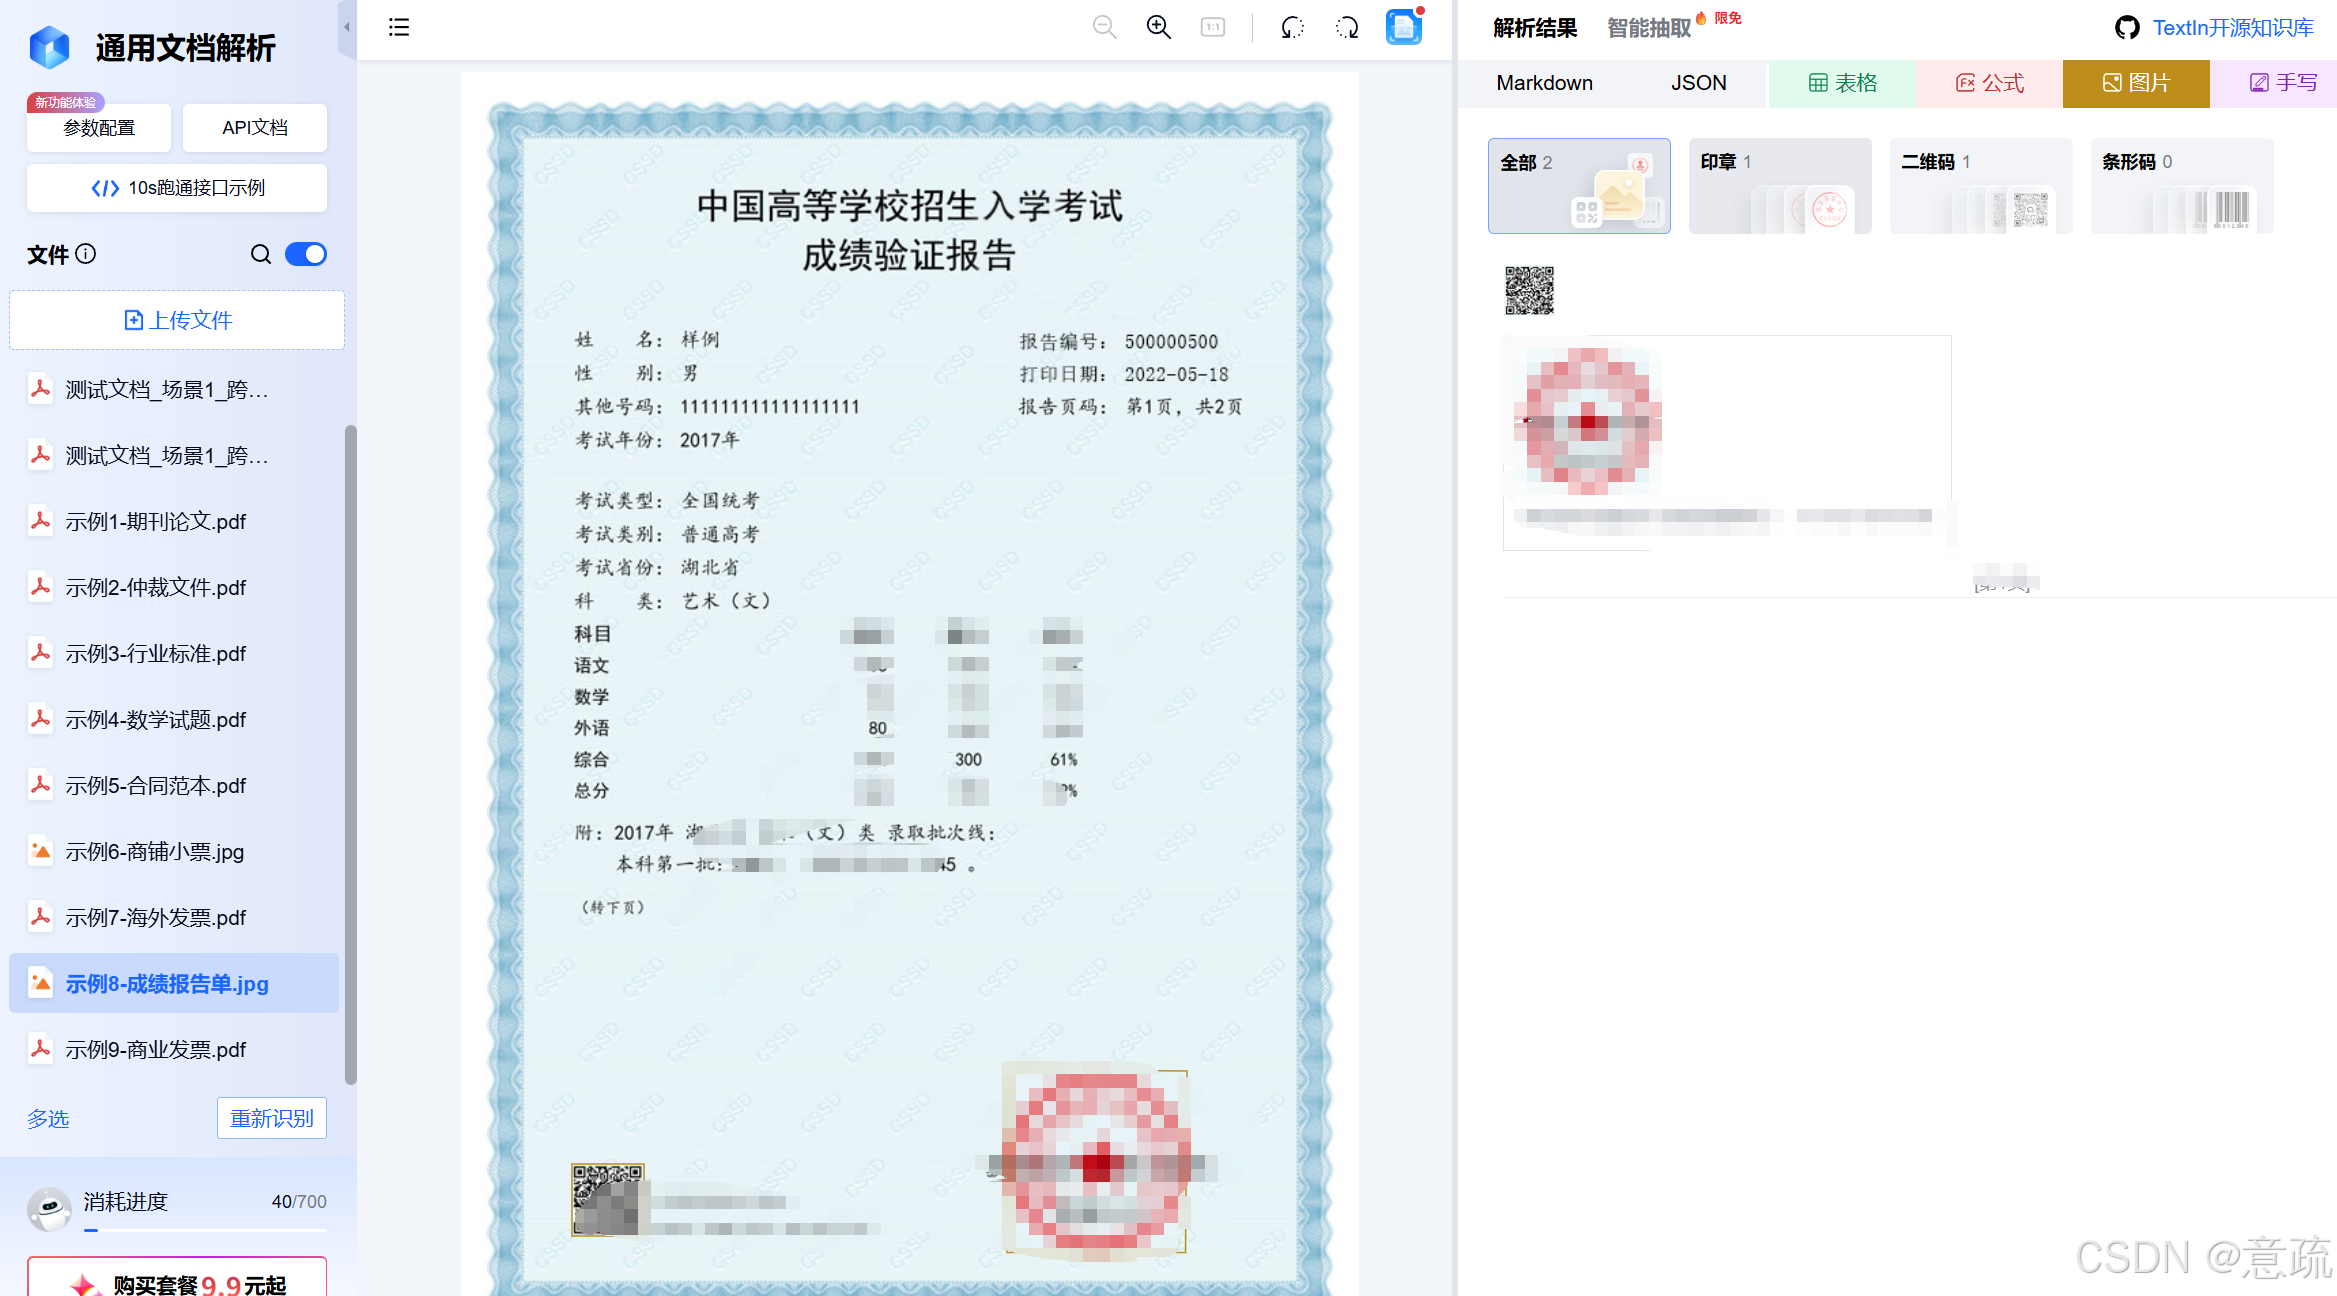Click 购买套餐9.9元起 banner
This screenshot has width=2337, height=1296.
(177, 1277)
